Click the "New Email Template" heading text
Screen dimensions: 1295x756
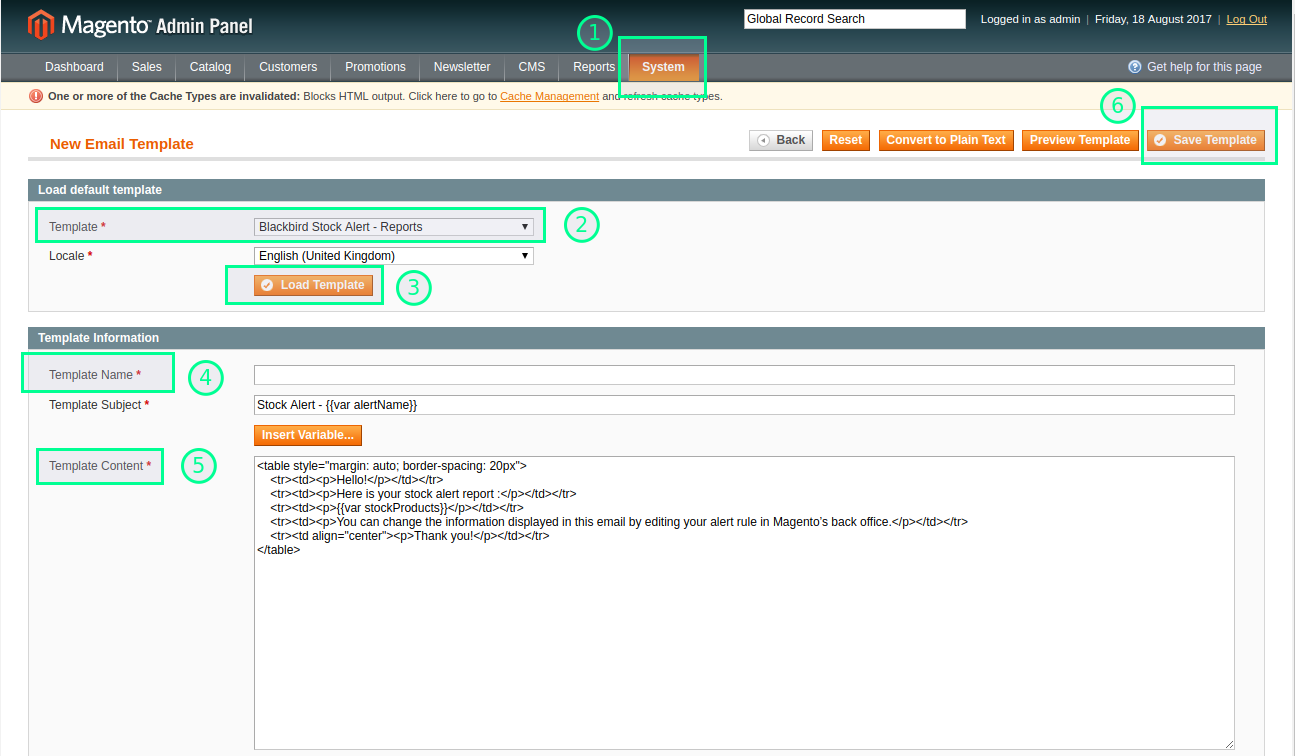tap(122, 144)
